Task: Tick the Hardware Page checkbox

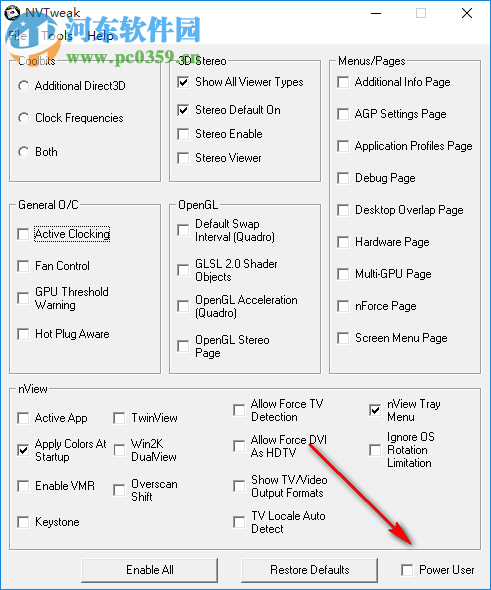Action: click(x=343, y=242)
